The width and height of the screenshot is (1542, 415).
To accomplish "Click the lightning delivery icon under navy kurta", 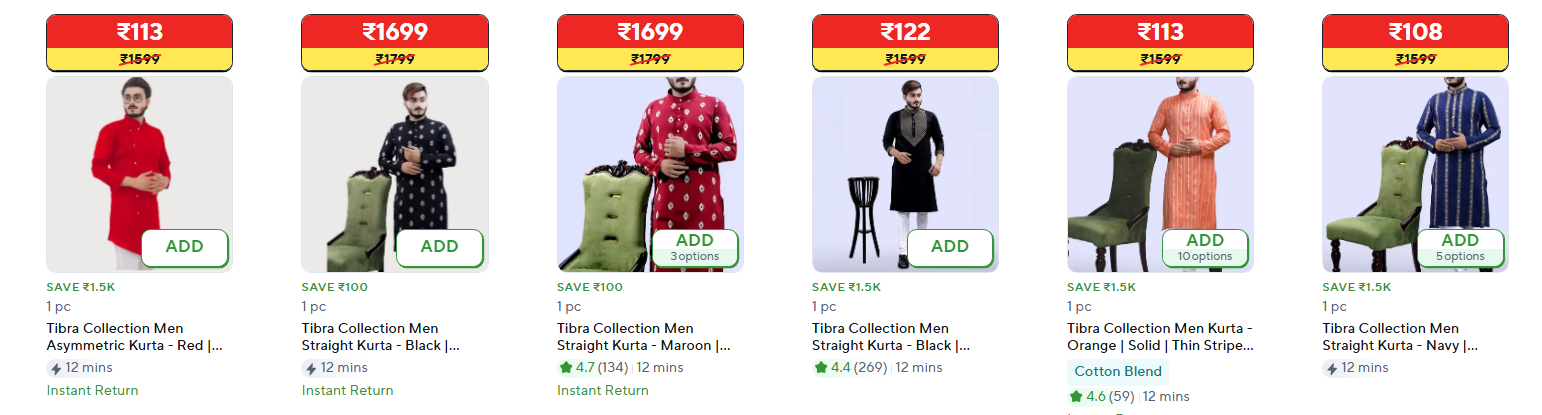I will click(1331, 368).
